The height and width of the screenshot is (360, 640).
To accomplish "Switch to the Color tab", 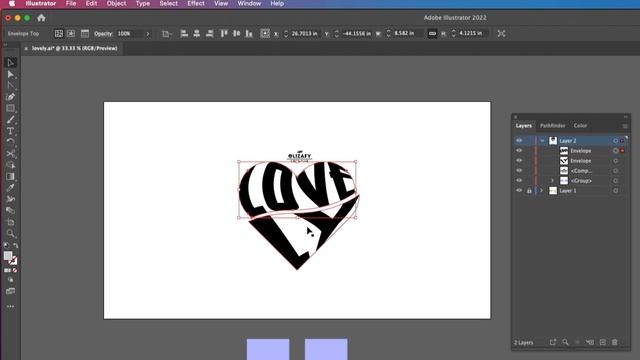I will (580, 126).
